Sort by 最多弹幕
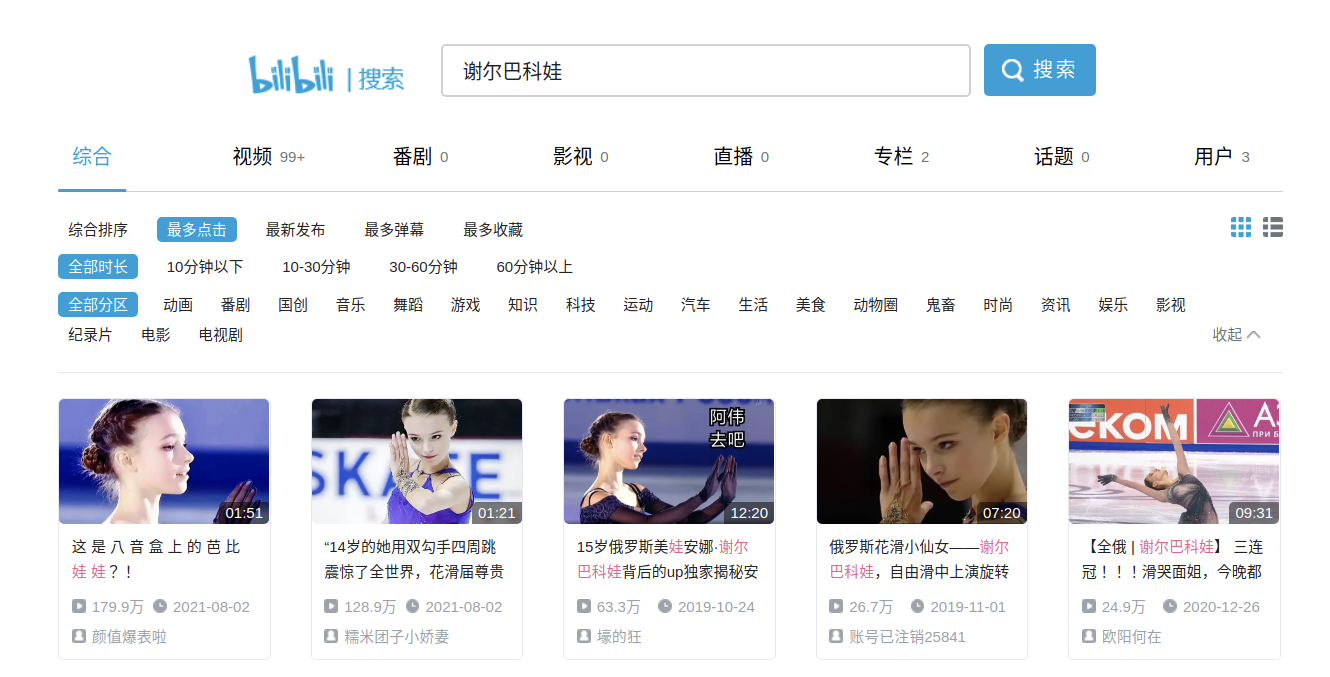1330x677 pixels. point(394,230)
